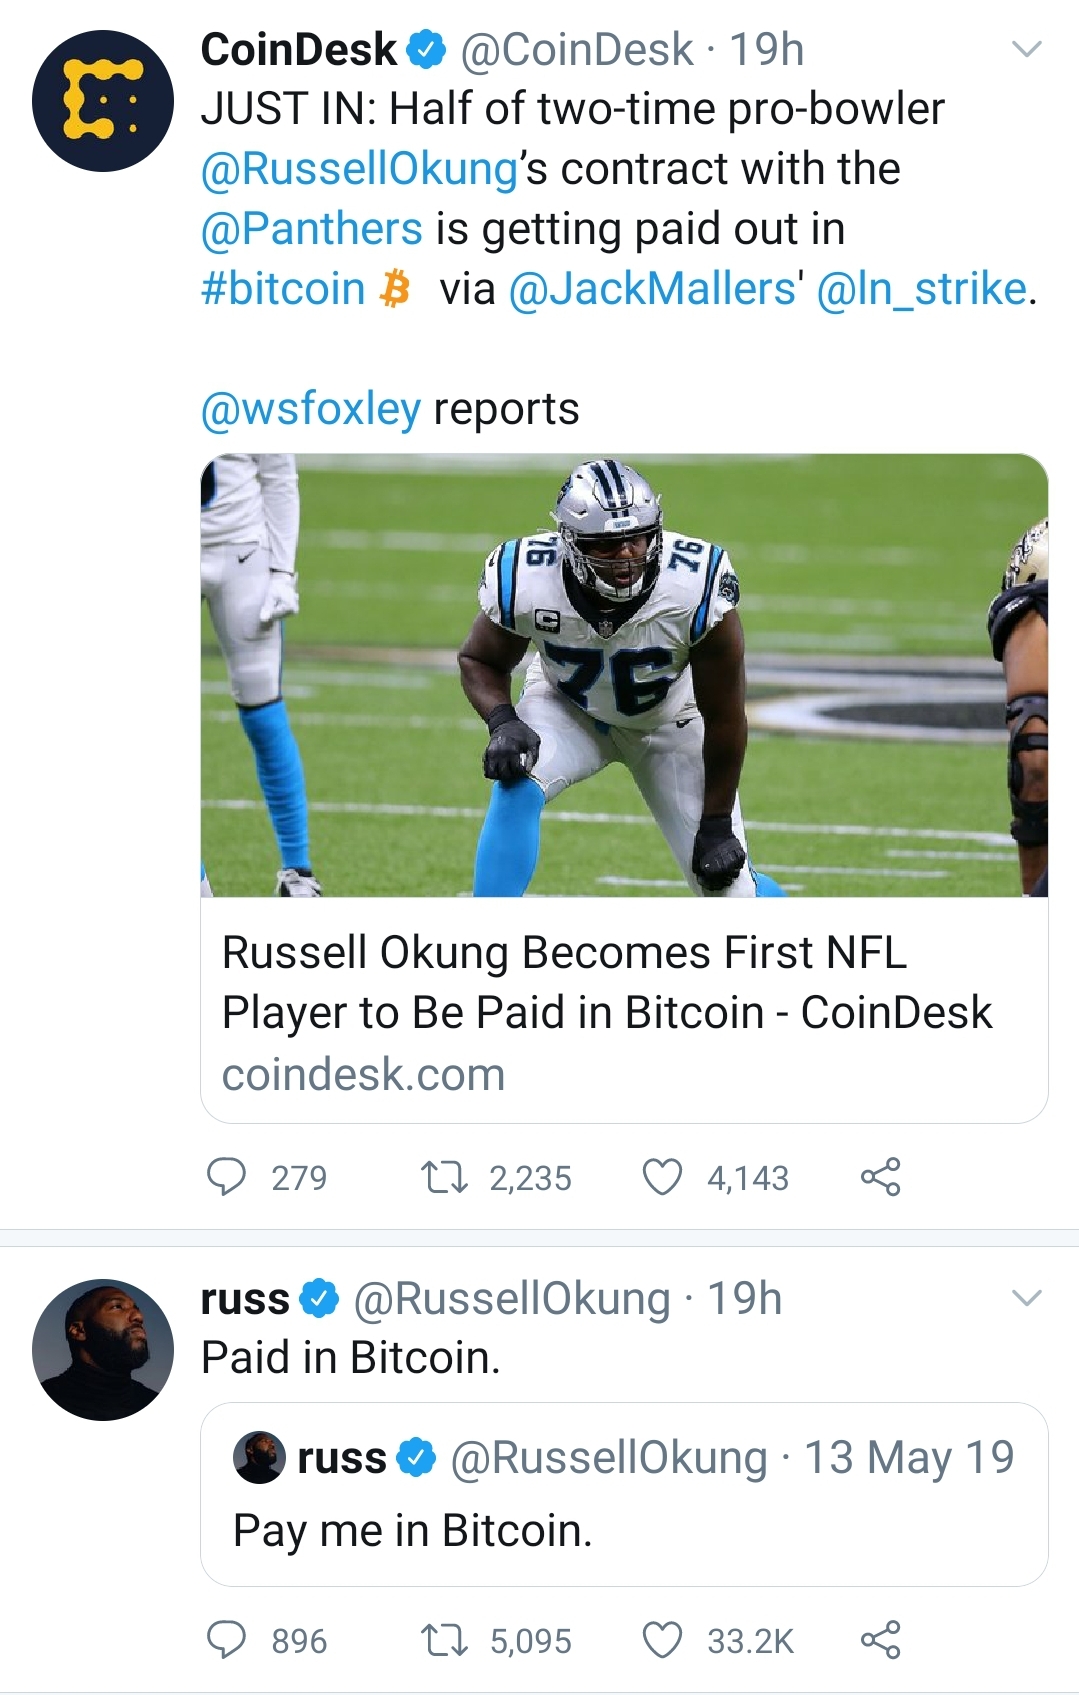Retweet russ's "Paid in Bitcoin" tweet
The height and width of the screenshot is (1695, 1079).
click(x=444, y=1640)
